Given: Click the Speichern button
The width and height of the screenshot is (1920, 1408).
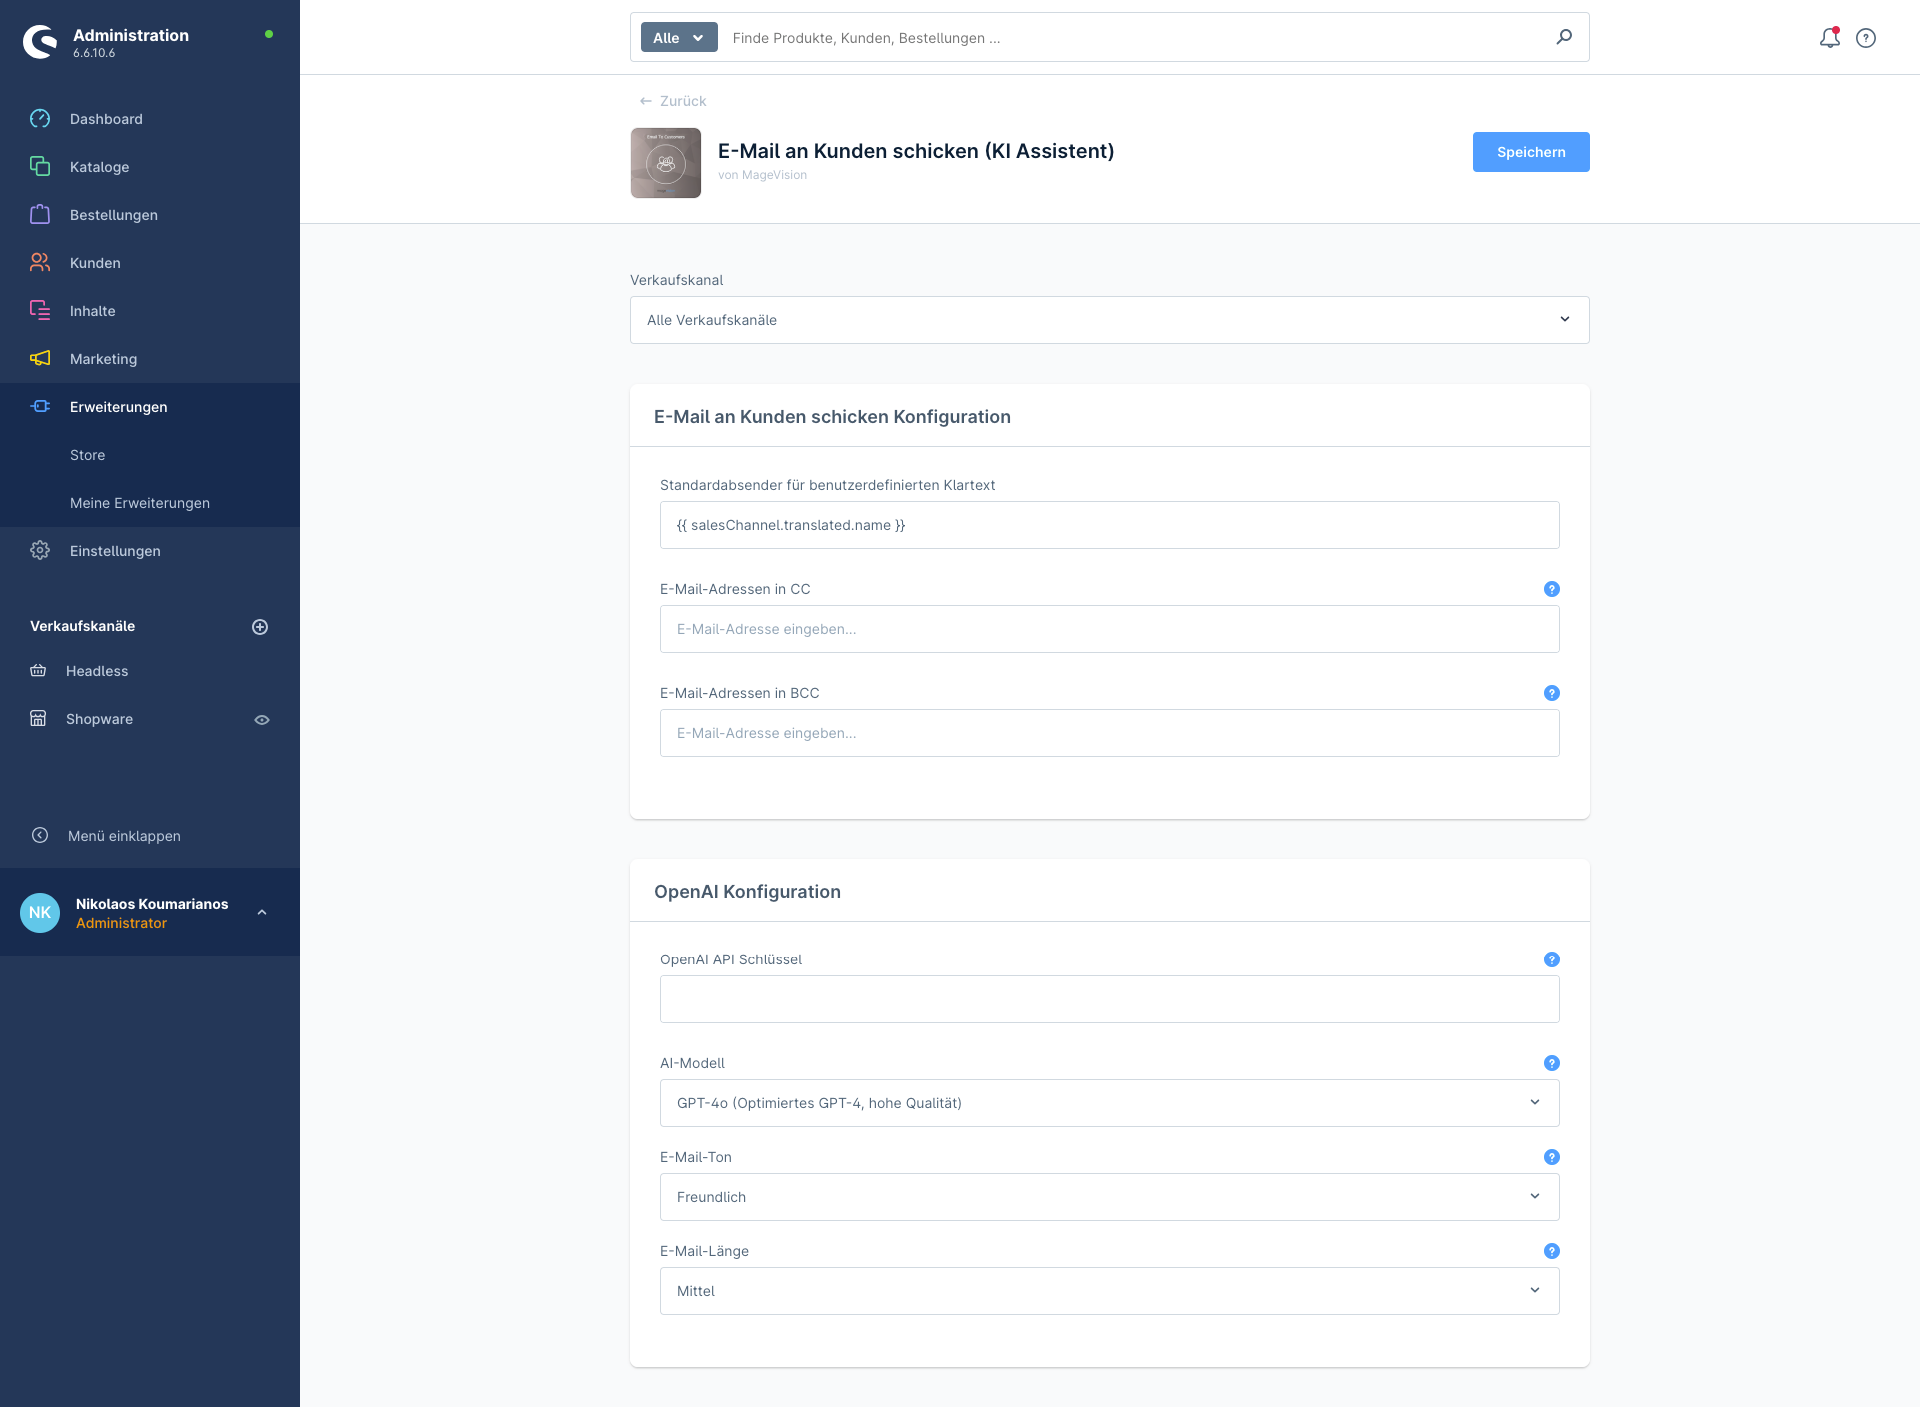Looking at the screenshot, I should tap(1530, 152).
